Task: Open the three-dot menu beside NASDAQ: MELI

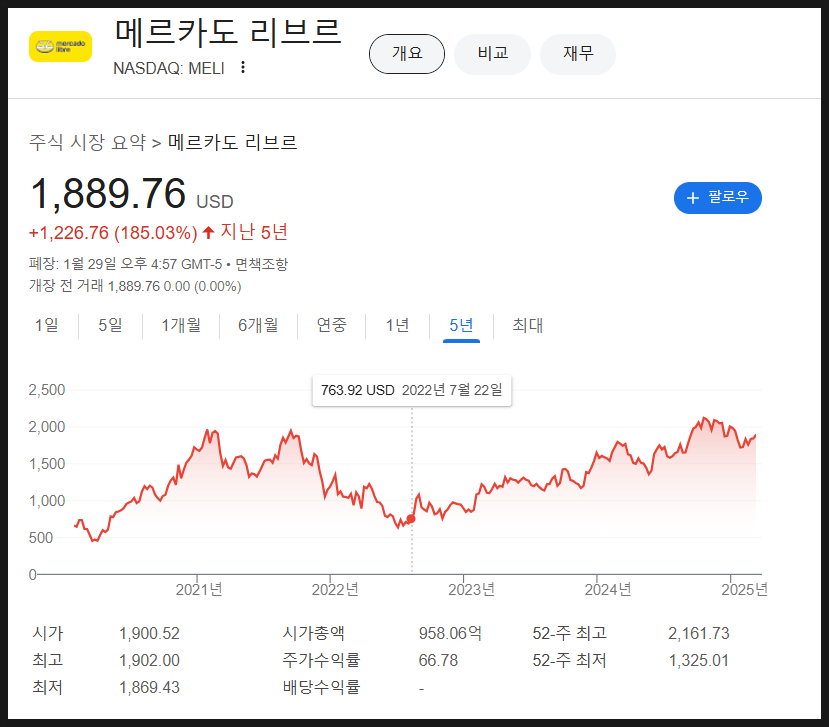Action: 243,67
